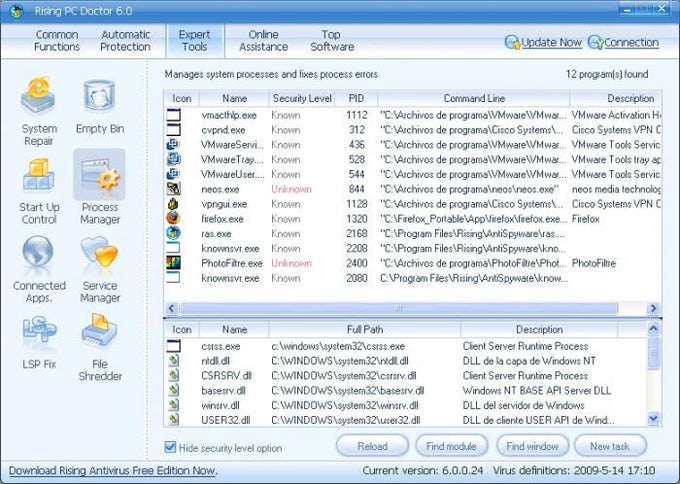
Task: Select the VMwareTray process icon
Action: (173, 159)
